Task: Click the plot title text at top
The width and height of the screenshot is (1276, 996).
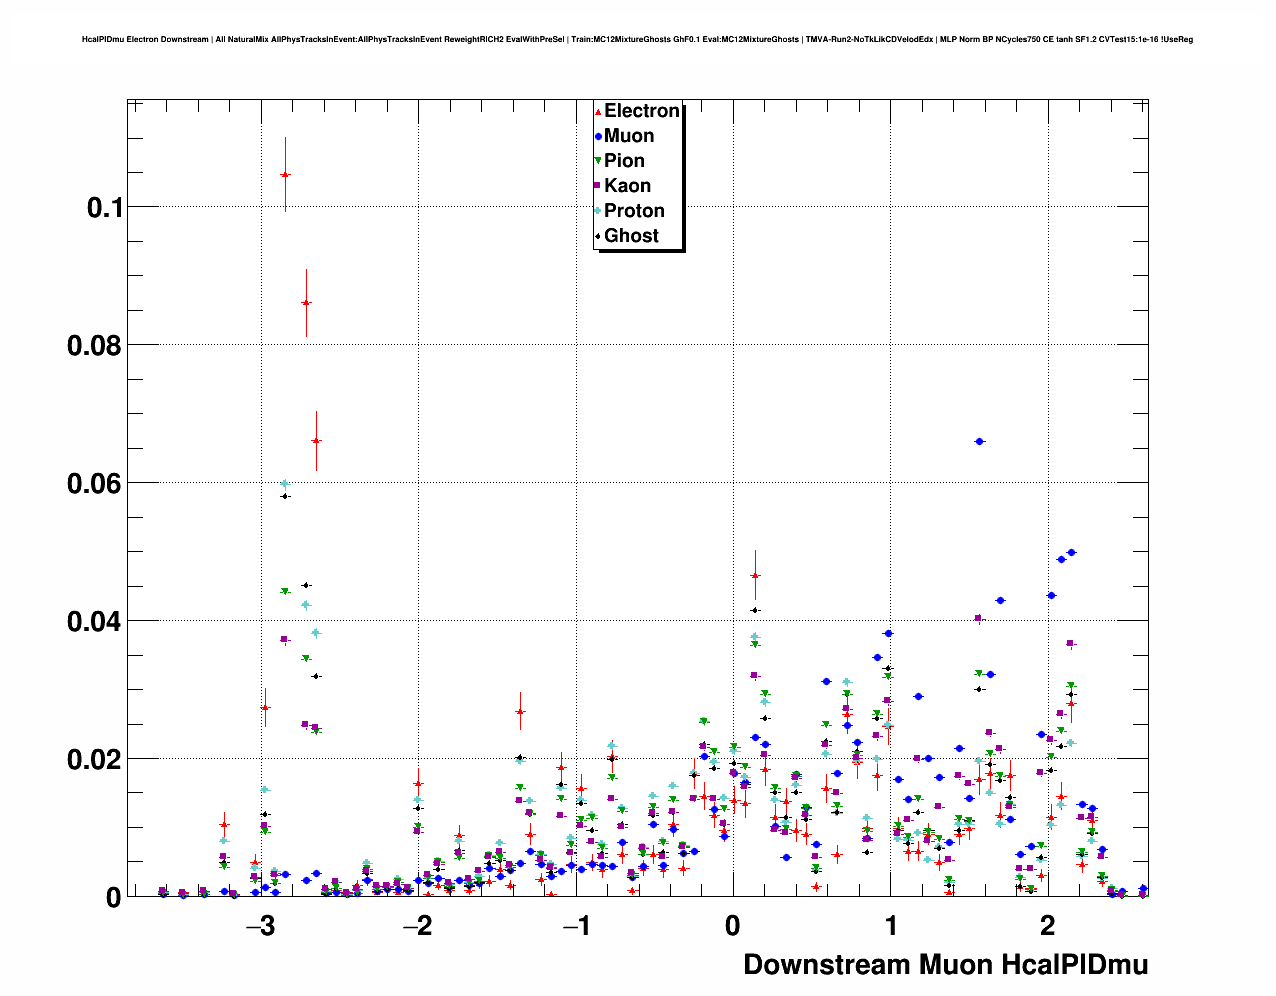Action: (x=637, y=40)
